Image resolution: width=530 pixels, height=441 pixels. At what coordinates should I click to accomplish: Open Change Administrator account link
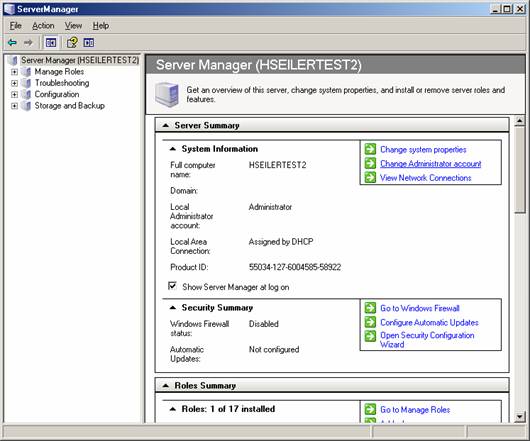point(431,164)
